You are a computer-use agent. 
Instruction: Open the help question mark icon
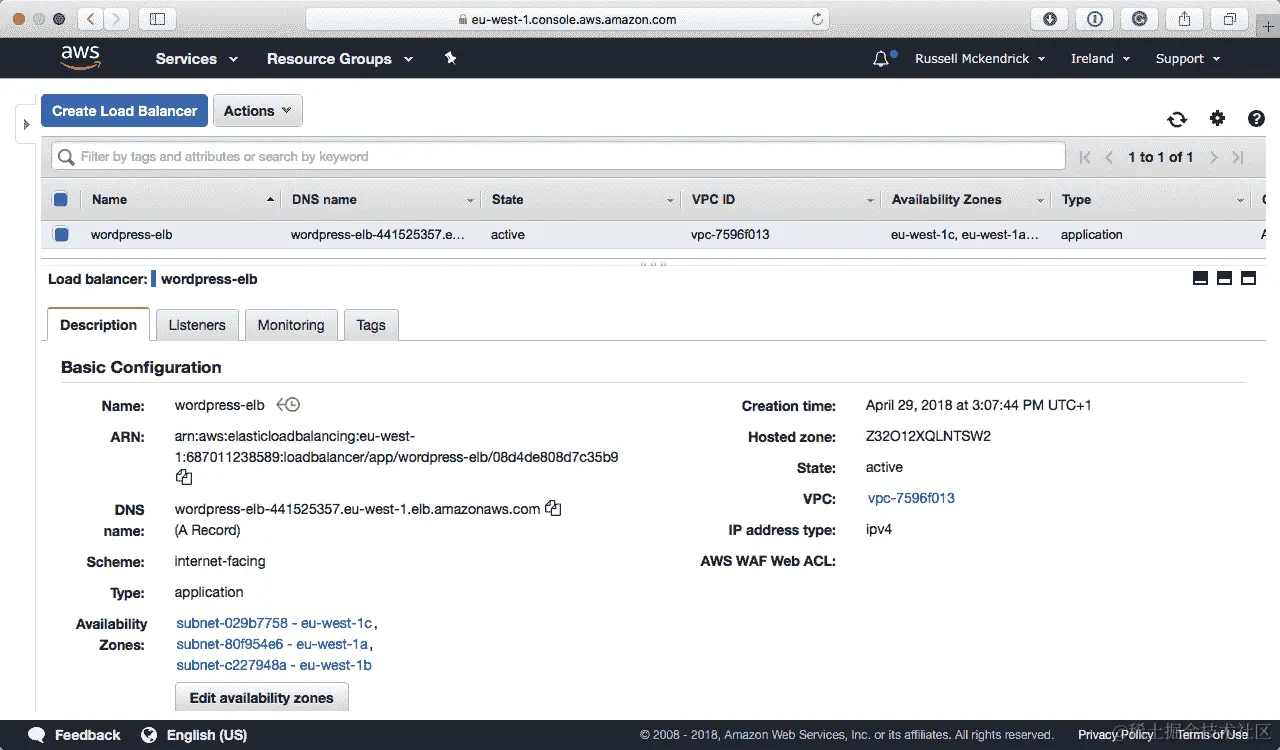pyautogui.click(x=1256, y=118)
